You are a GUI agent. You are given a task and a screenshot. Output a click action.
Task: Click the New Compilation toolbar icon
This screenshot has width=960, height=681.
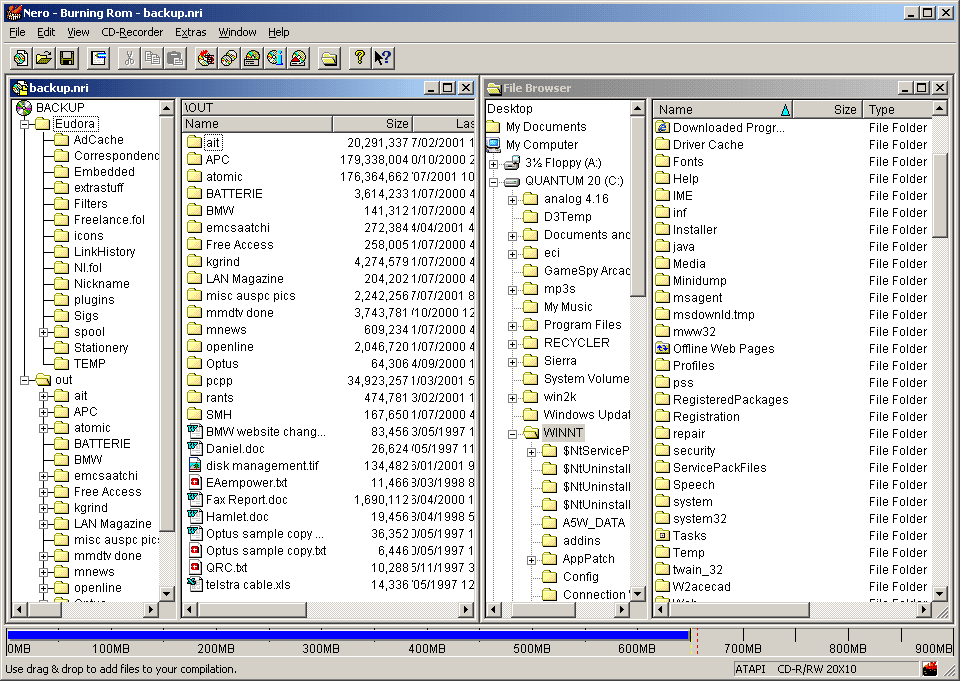tap(21, 58)
